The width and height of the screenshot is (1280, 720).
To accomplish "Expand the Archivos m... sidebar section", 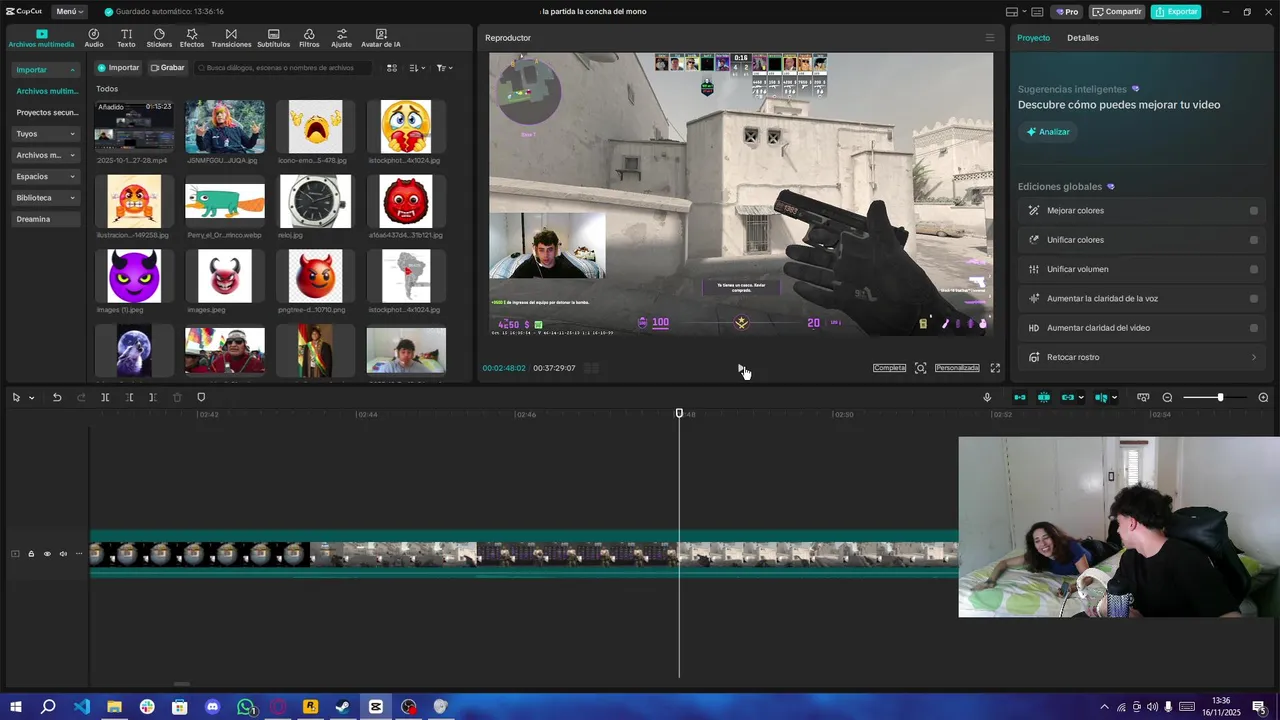I will click(46, 155).
